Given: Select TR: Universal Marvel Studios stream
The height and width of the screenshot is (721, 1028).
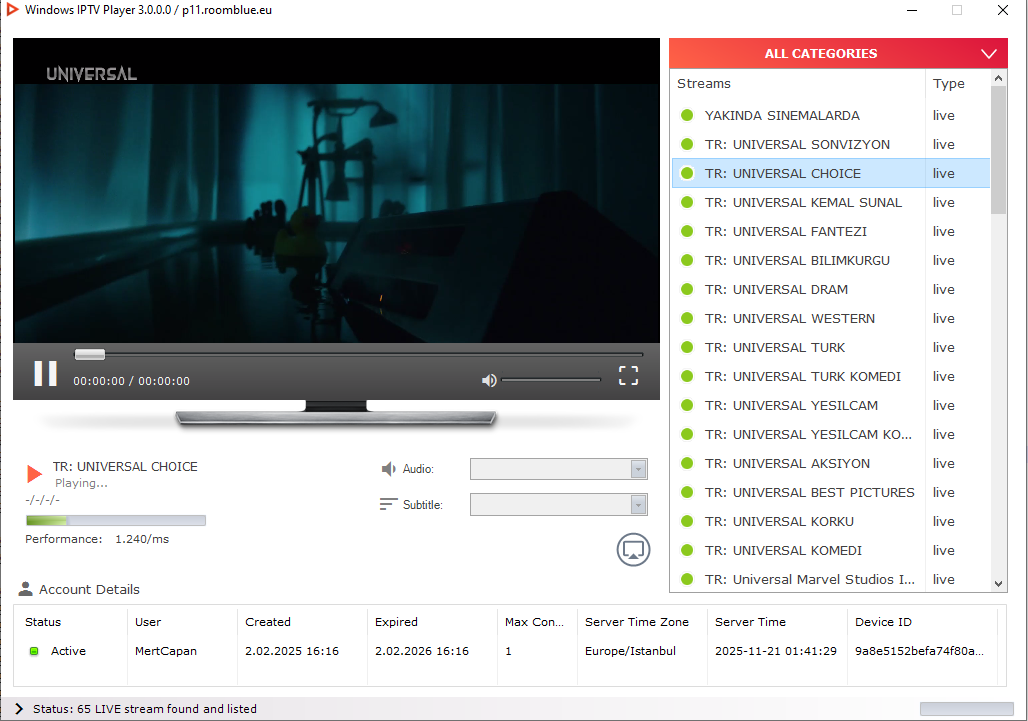Looking at the screenshot, I should (x=831, y=579).
